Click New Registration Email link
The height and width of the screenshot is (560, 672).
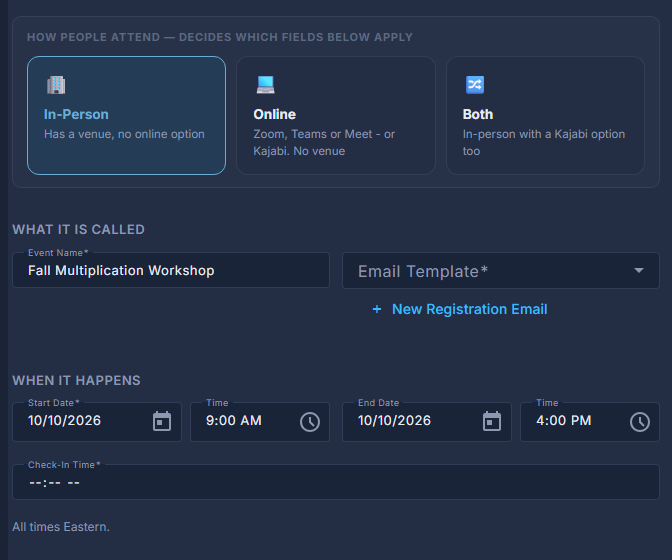point(469,309)
